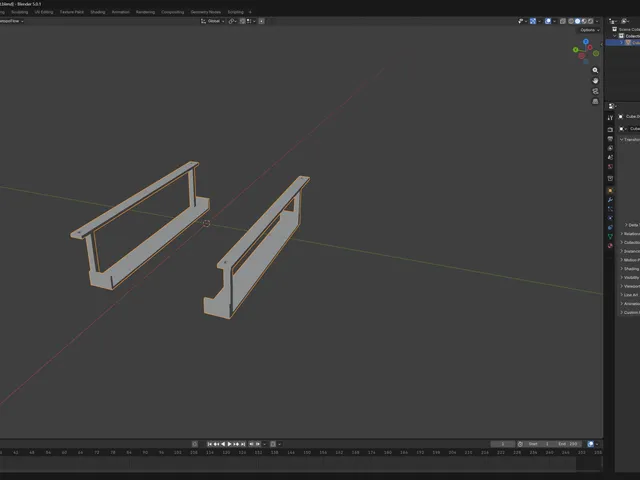
Task: Open the Output properties tab
Action: click(x=610, y=139)
